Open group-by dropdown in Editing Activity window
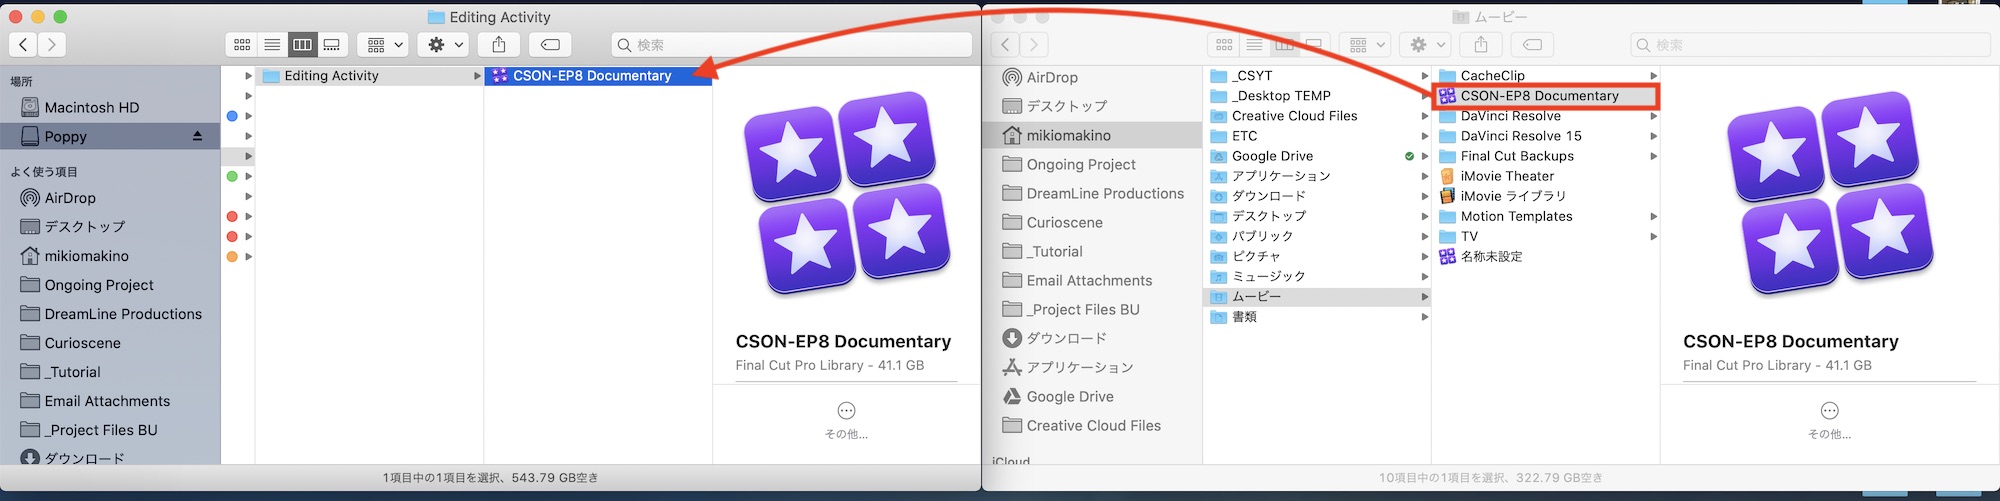 tap(385, 44)
